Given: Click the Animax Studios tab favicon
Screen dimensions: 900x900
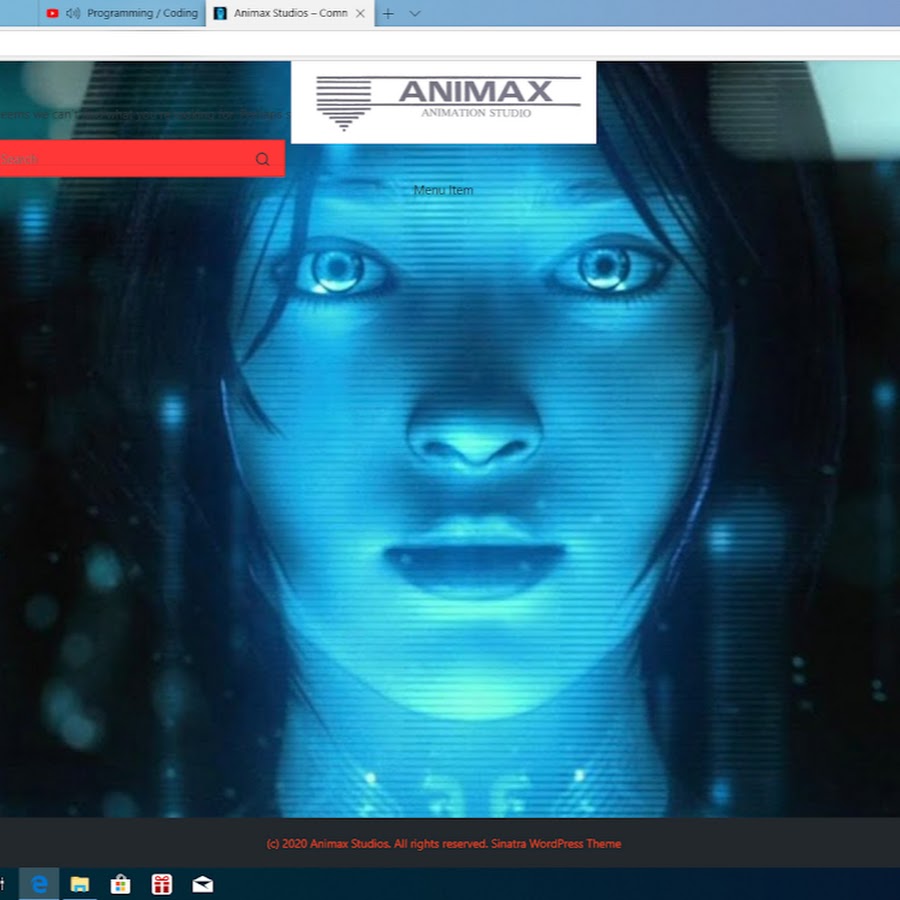Looking at the screenshot, I should (221, 13).
